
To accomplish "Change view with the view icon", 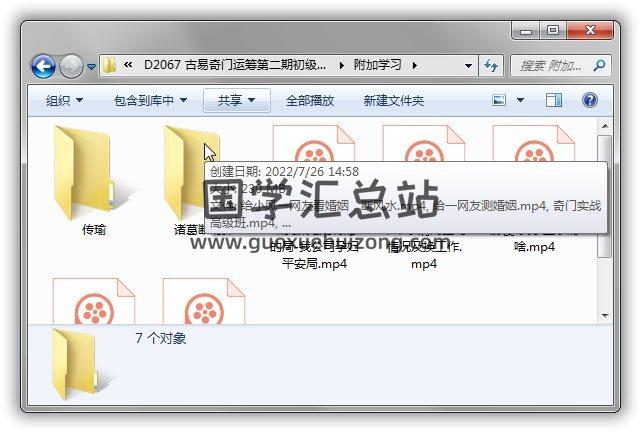I will click(499, 100).
